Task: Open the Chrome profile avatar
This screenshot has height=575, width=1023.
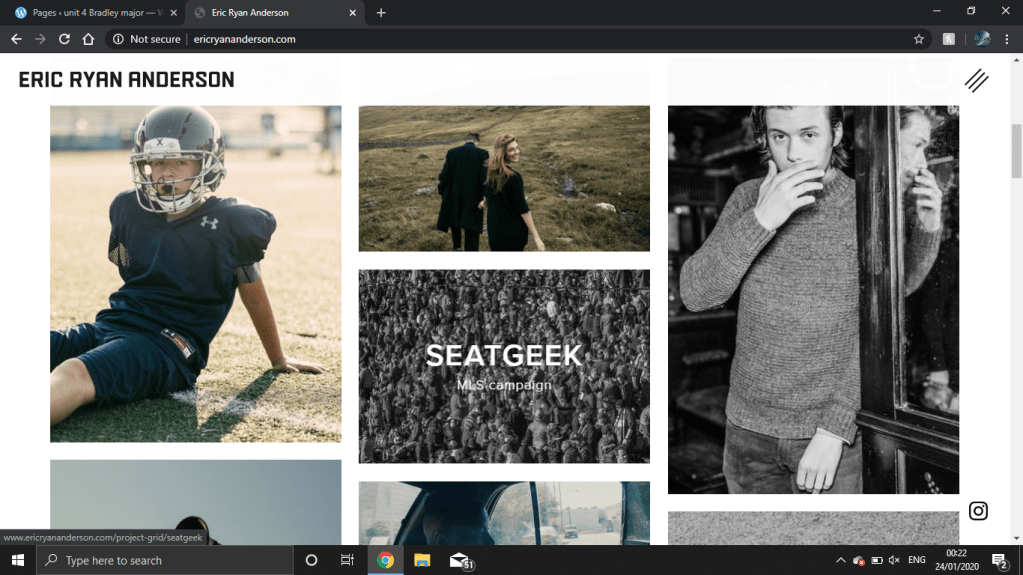Action: 982,39
